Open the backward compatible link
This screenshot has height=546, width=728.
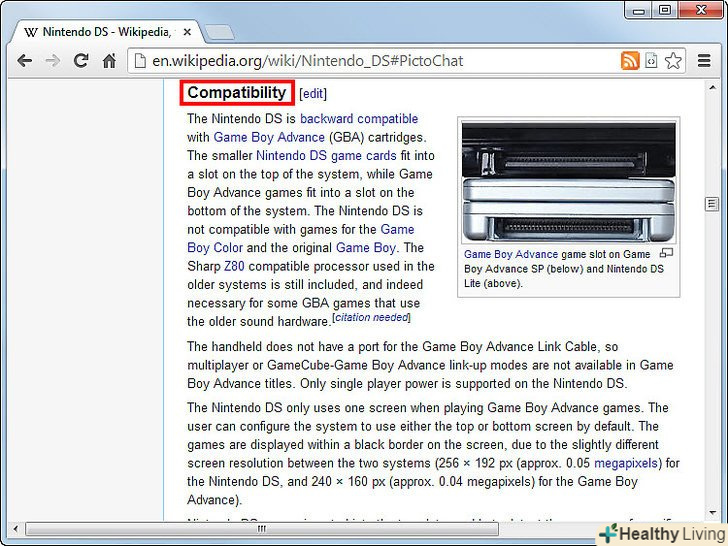pos(359,119)
